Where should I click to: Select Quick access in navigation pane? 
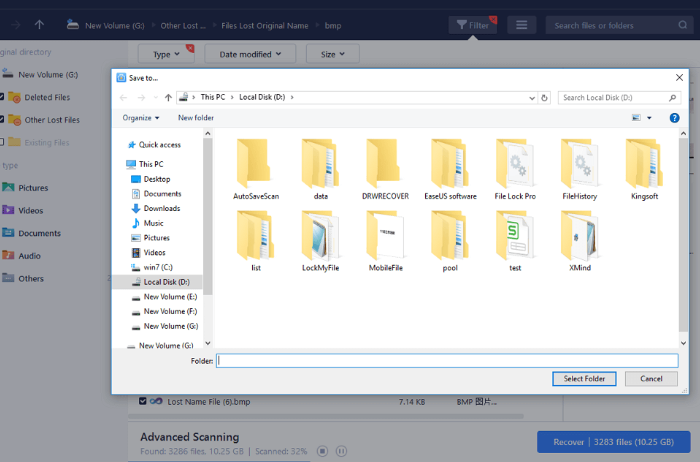click(154, 145)
